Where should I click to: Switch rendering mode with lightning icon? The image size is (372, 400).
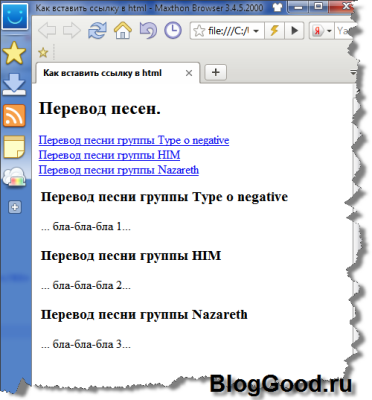coord(274,31)
